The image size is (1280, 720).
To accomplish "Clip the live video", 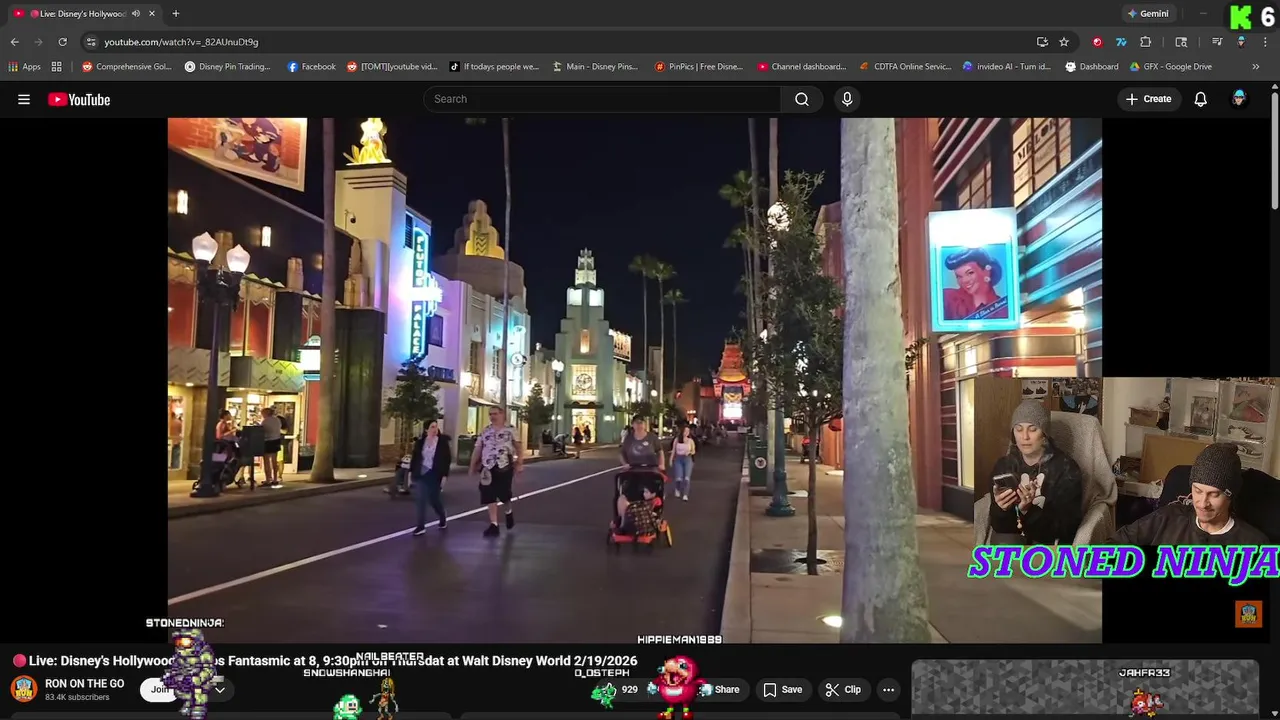I will 843,689.
